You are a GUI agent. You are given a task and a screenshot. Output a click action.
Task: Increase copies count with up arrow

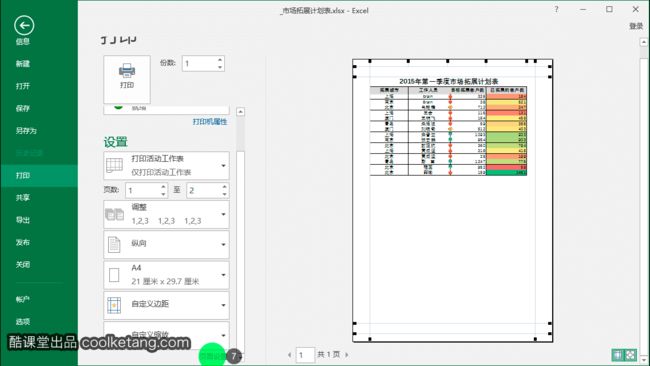220,60
